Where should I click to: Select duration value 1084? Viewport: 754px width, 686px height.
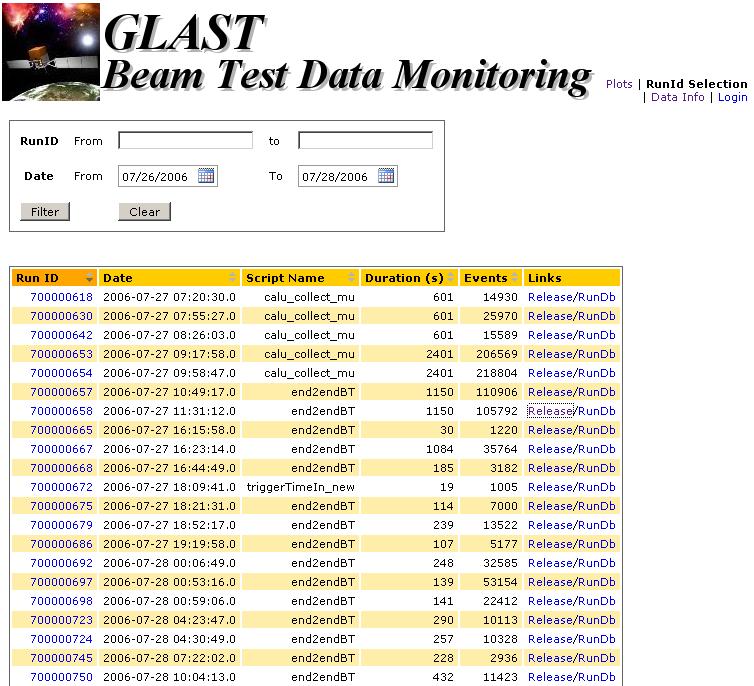click(440, 449)
